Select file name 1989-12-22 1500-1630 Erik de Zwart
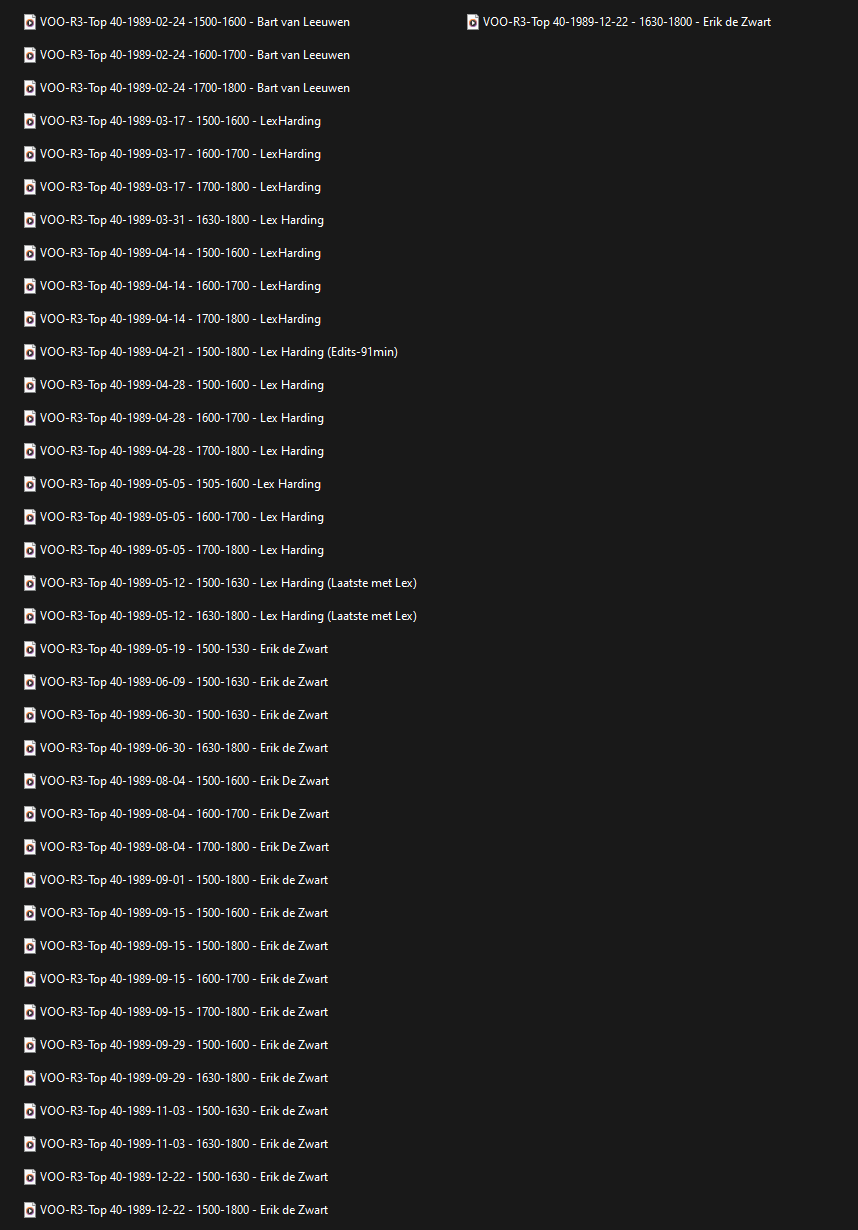The image size is (858, 1230). pos(184,1177)
